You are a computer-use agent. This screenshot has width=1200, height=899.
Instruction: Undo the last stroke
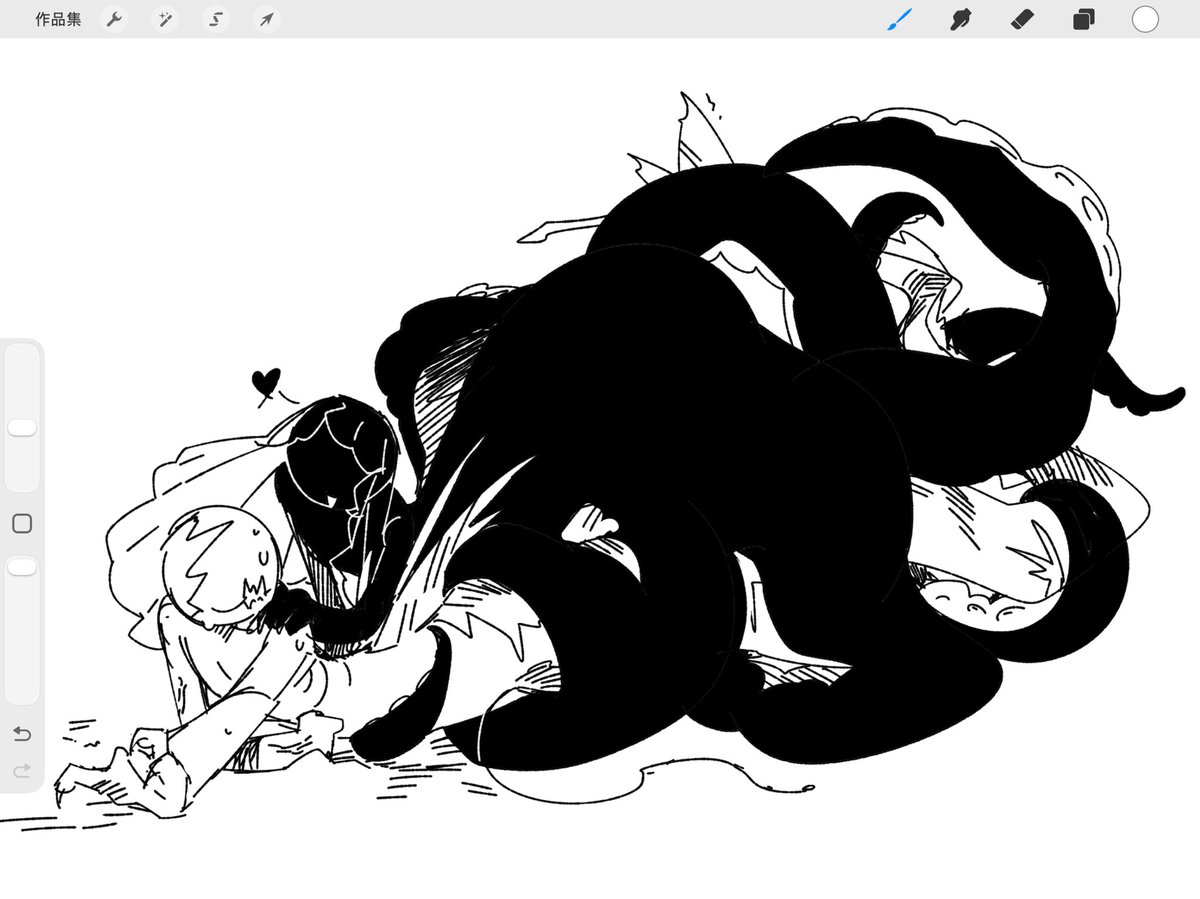point(22,734)
